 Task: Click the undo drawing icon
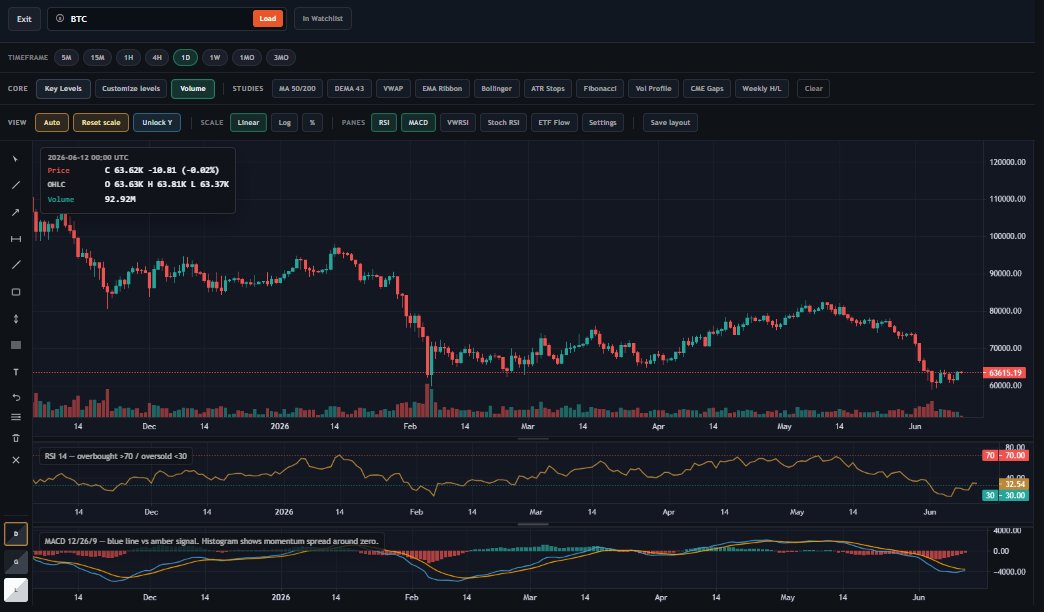[16, 398]
